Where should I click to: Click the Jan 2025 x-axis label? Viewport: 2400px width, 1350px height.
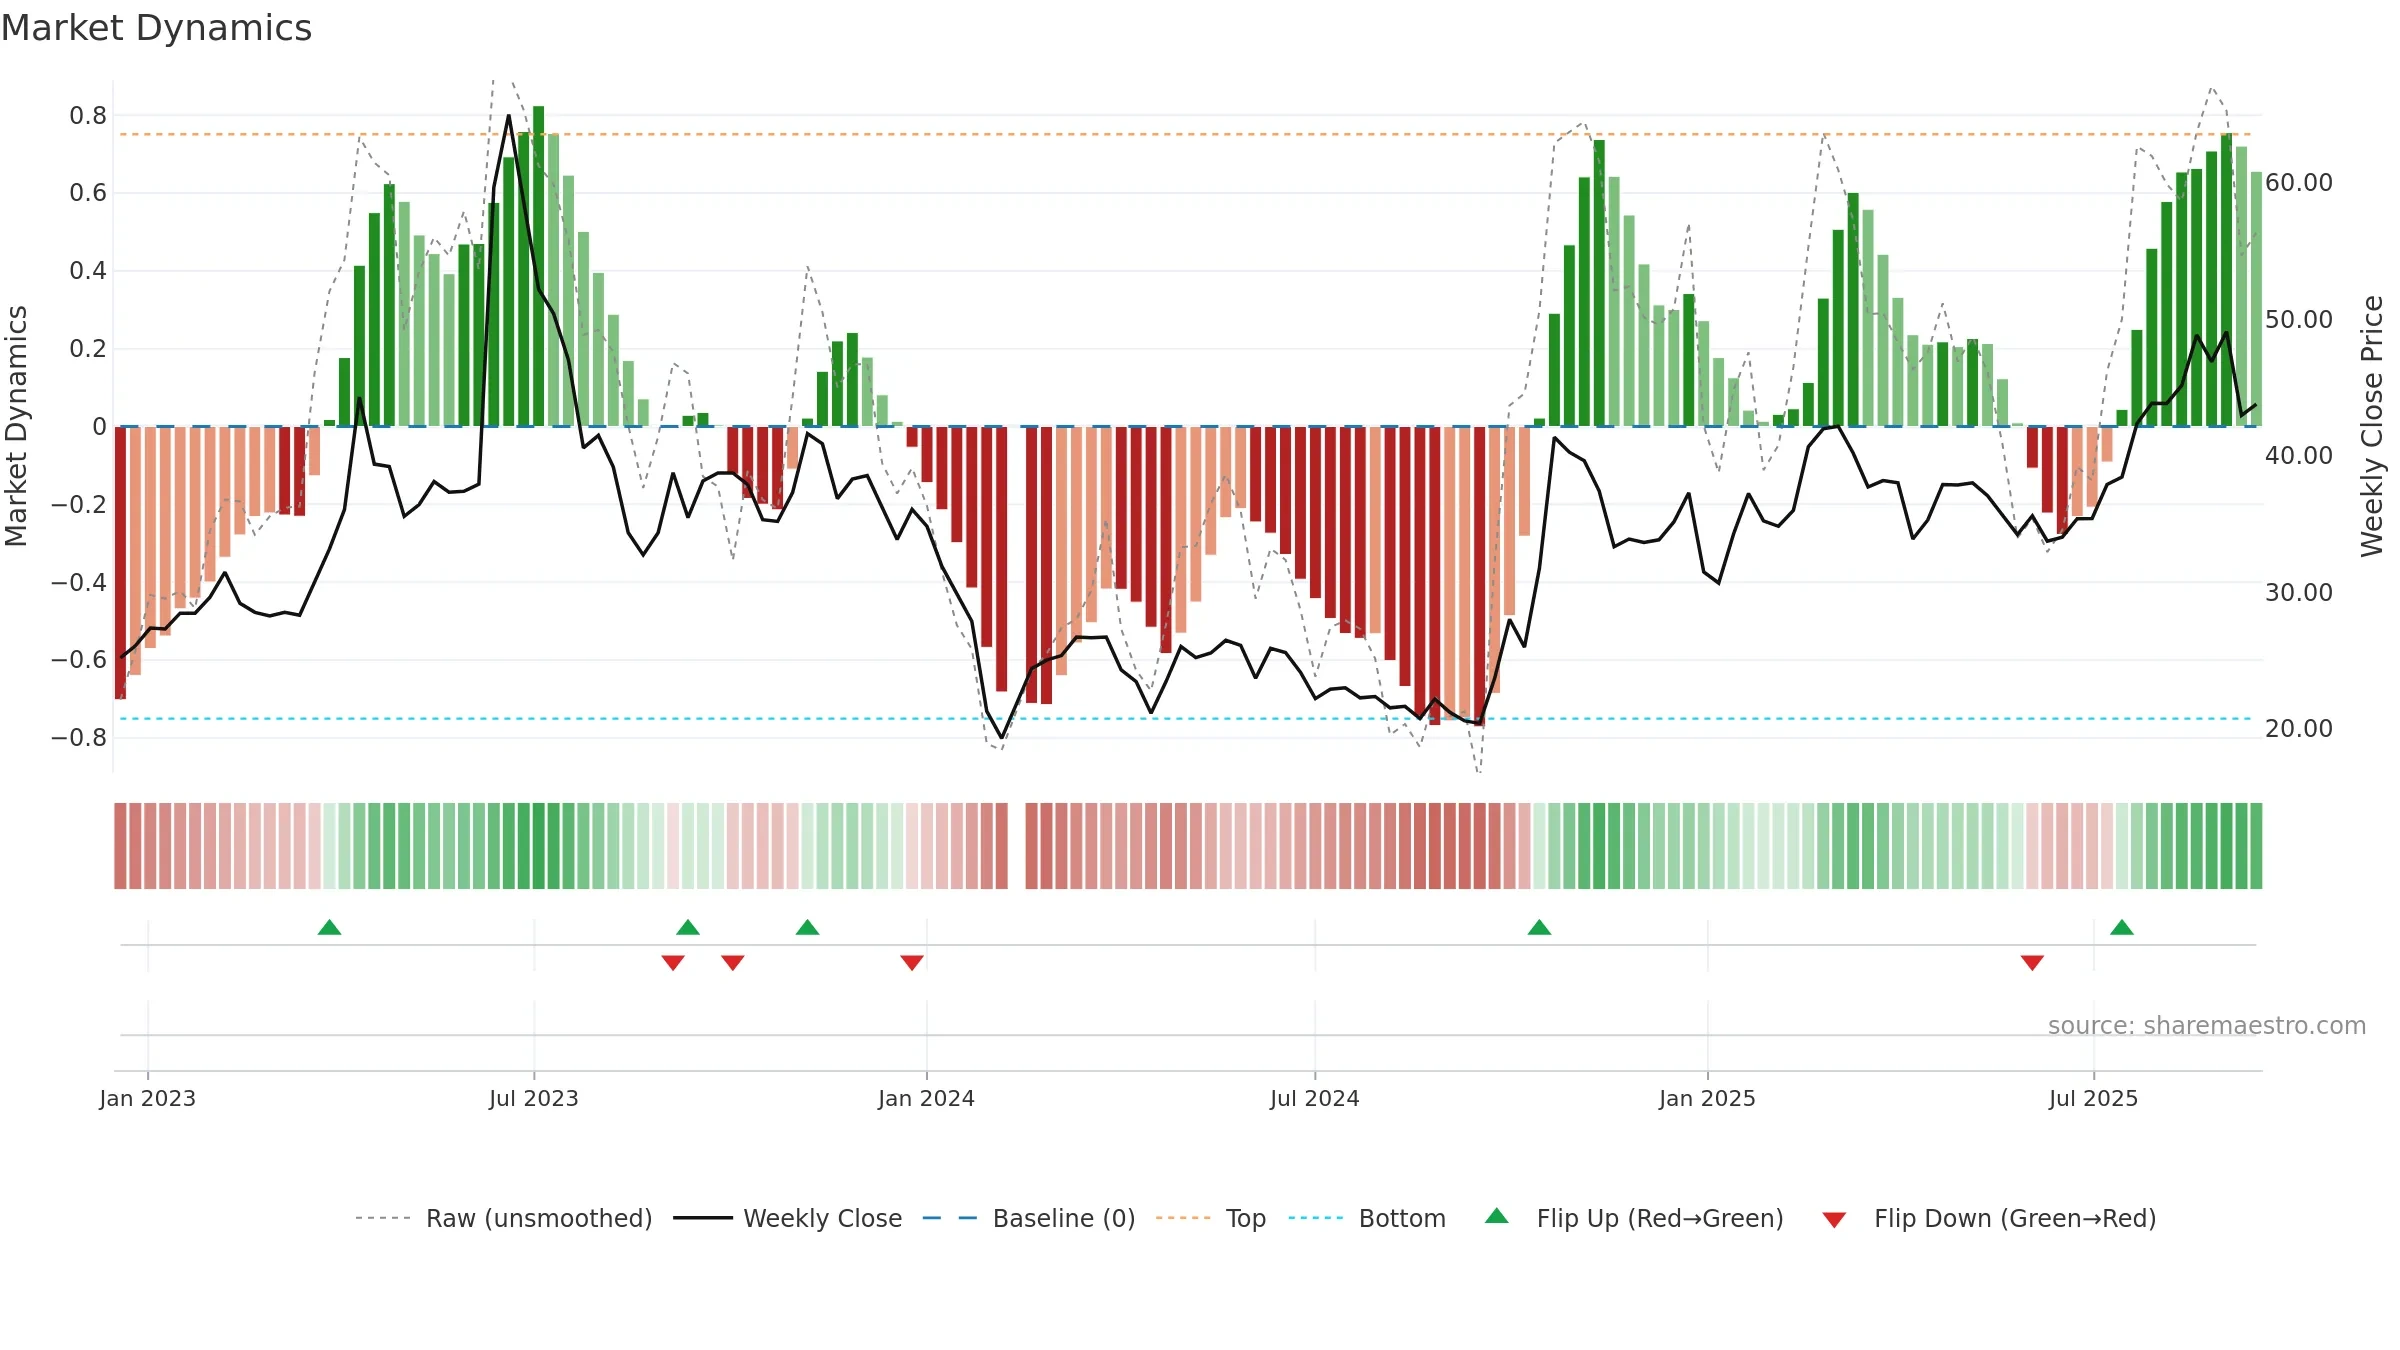pyautogui.click(x=1708, y=1098)
